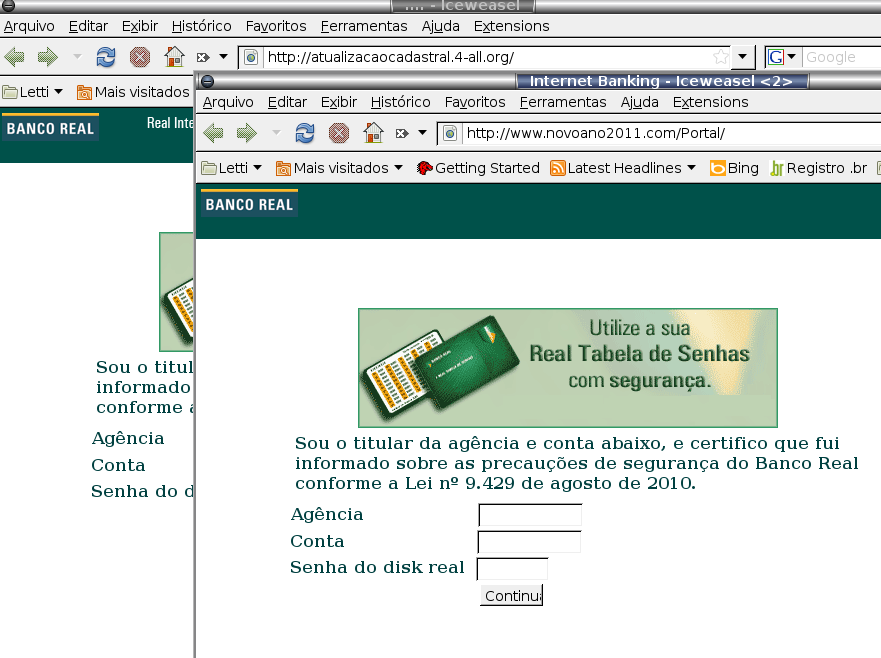Click bookmark-toolbar overflow icon in front window
Image resolution: width=881 pixels, height=658 pixels.
click(878, 168)
